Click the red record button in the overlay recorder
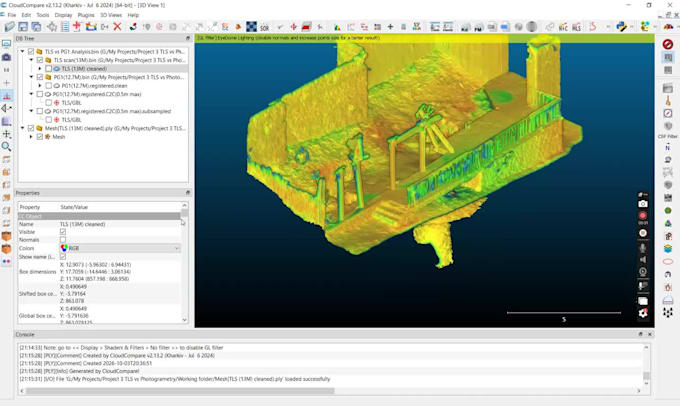 643,216
